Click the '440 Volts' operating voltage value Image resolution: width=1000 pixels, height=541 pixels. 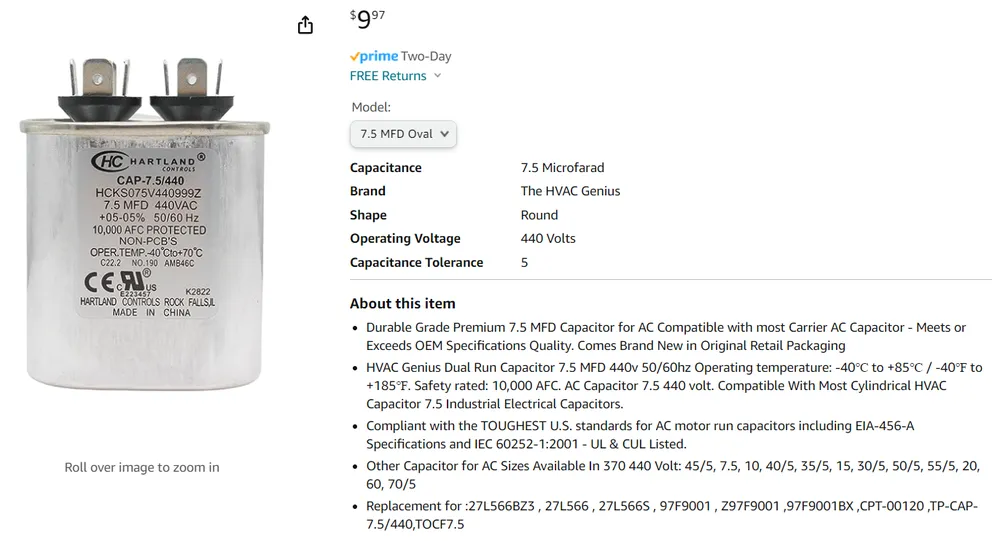tap(548, 238)
